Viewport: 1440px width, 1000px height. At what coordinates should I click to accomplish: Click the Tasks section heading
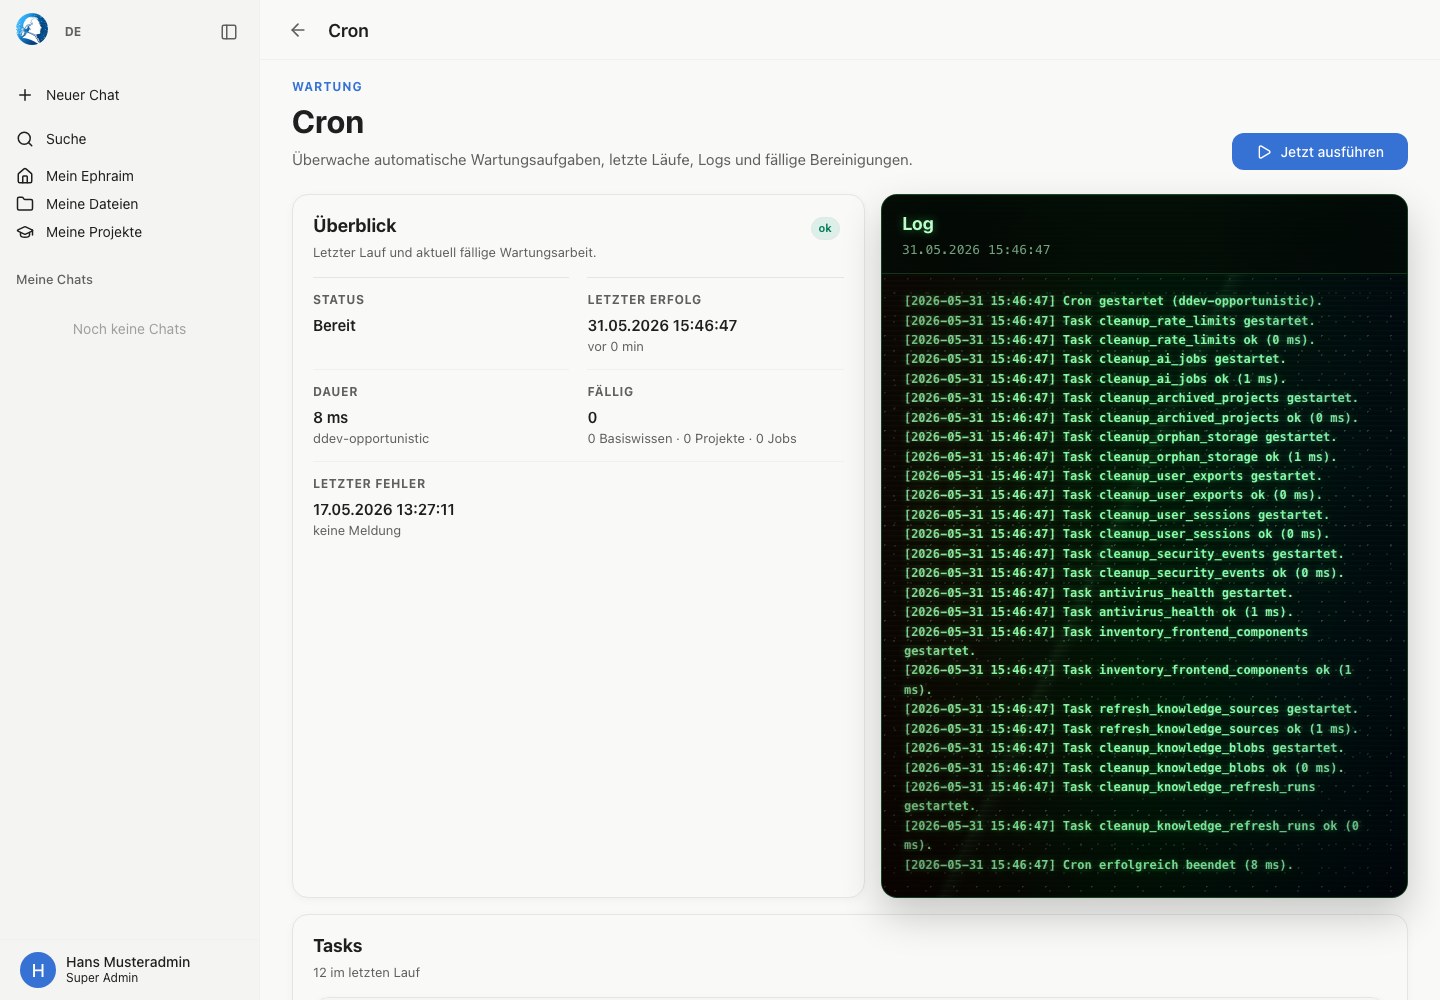(x=338, y=946)
